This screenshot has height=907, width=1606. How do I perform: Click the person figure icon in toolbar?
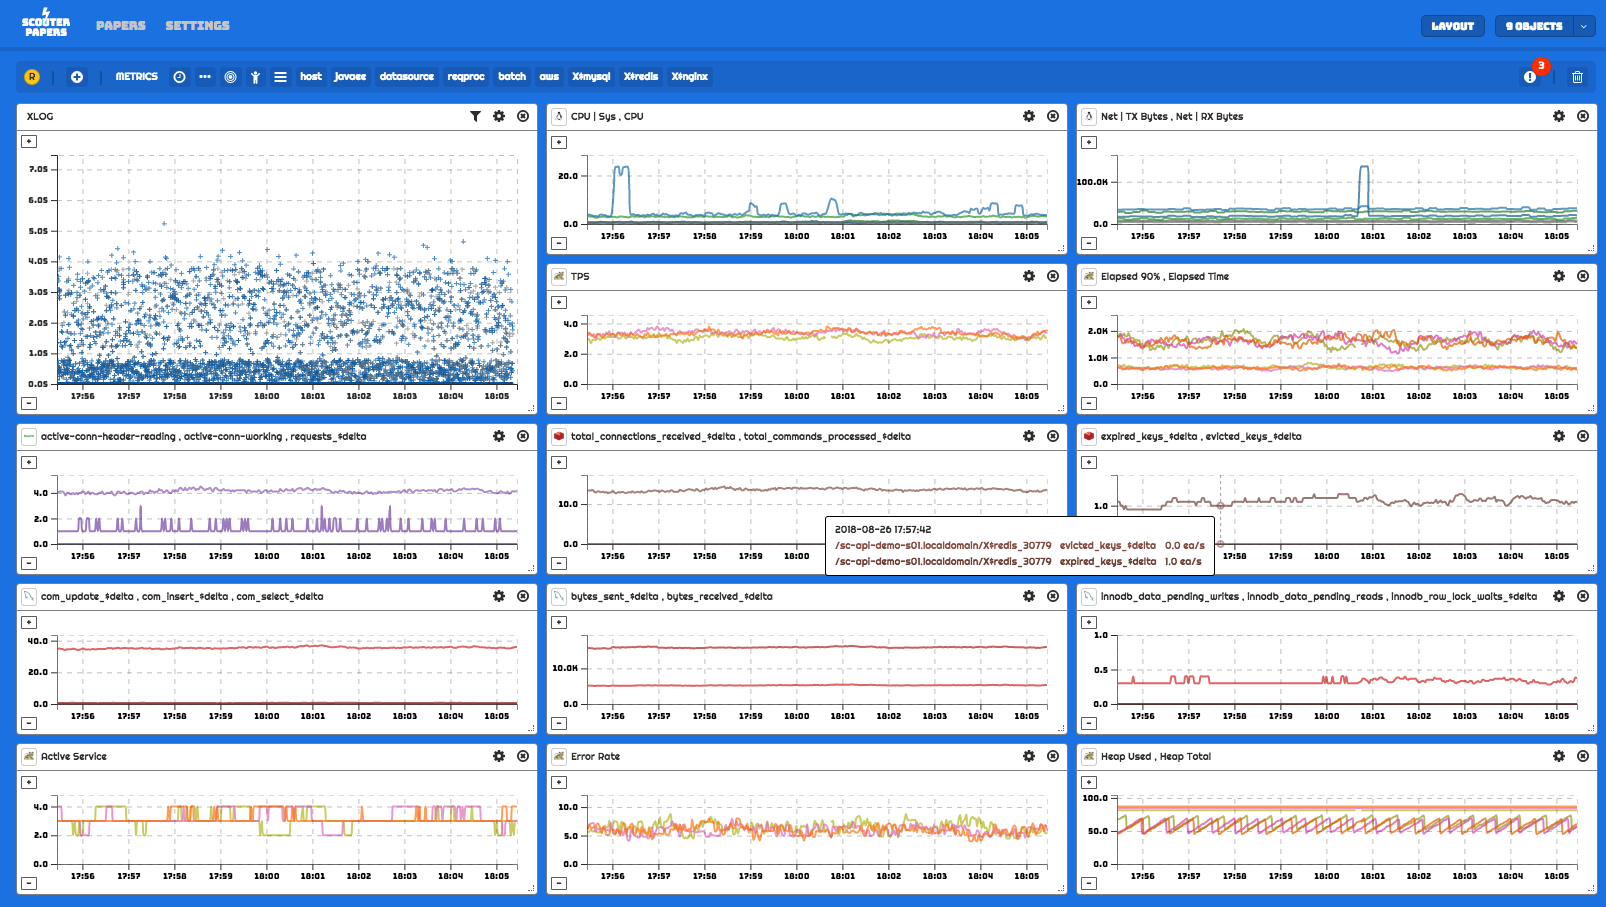click(255, 77)
